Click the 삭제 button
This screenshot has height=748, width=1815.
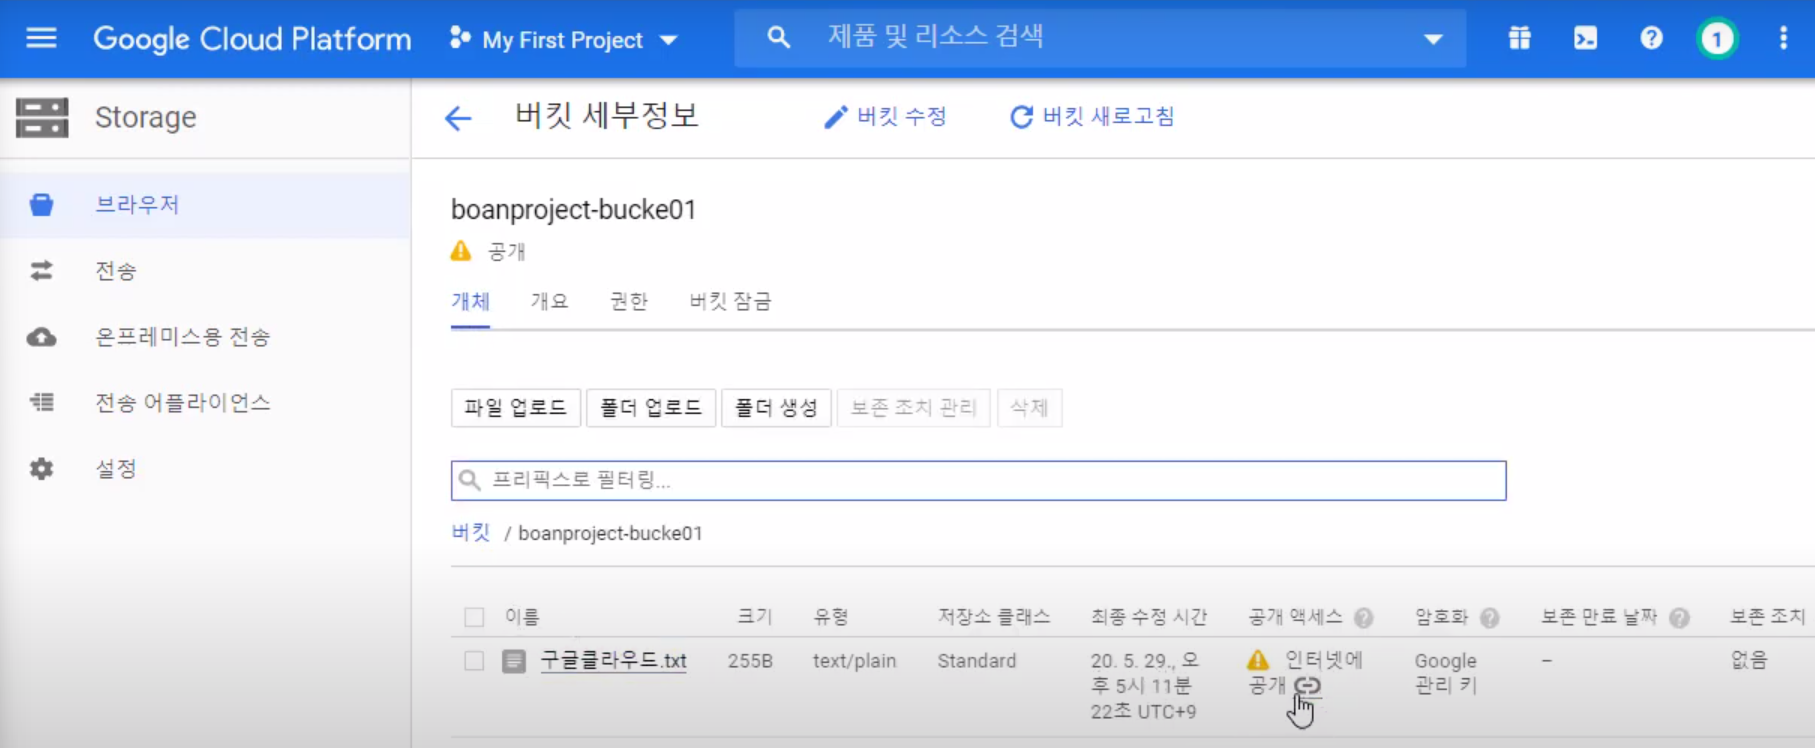pos(1029,408)
